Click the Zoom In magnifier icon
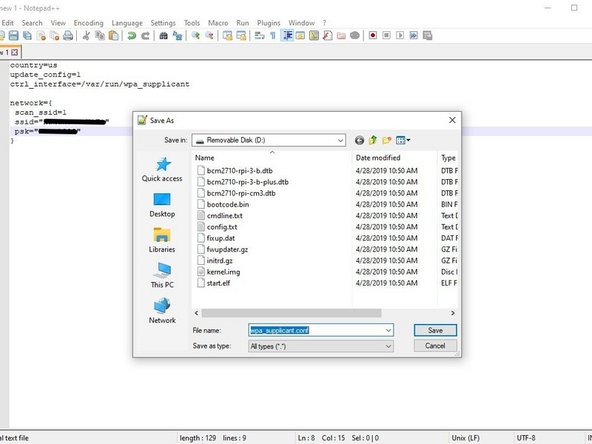The image size is (592, 444). tap(196, 35)
